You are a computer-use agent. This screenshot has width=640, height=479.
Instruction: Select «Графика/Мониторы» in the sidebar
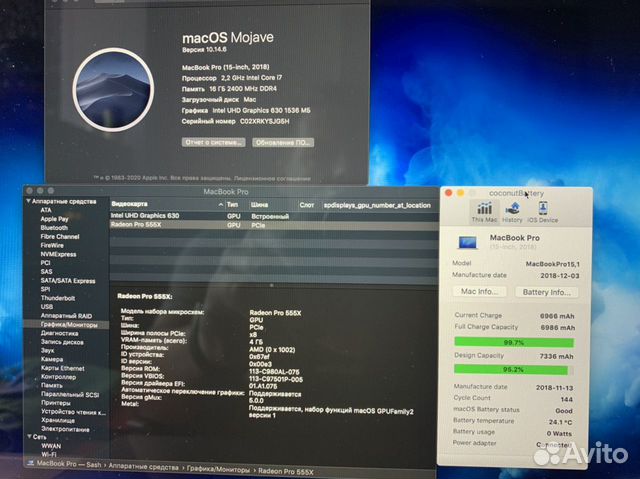[69, 325]
